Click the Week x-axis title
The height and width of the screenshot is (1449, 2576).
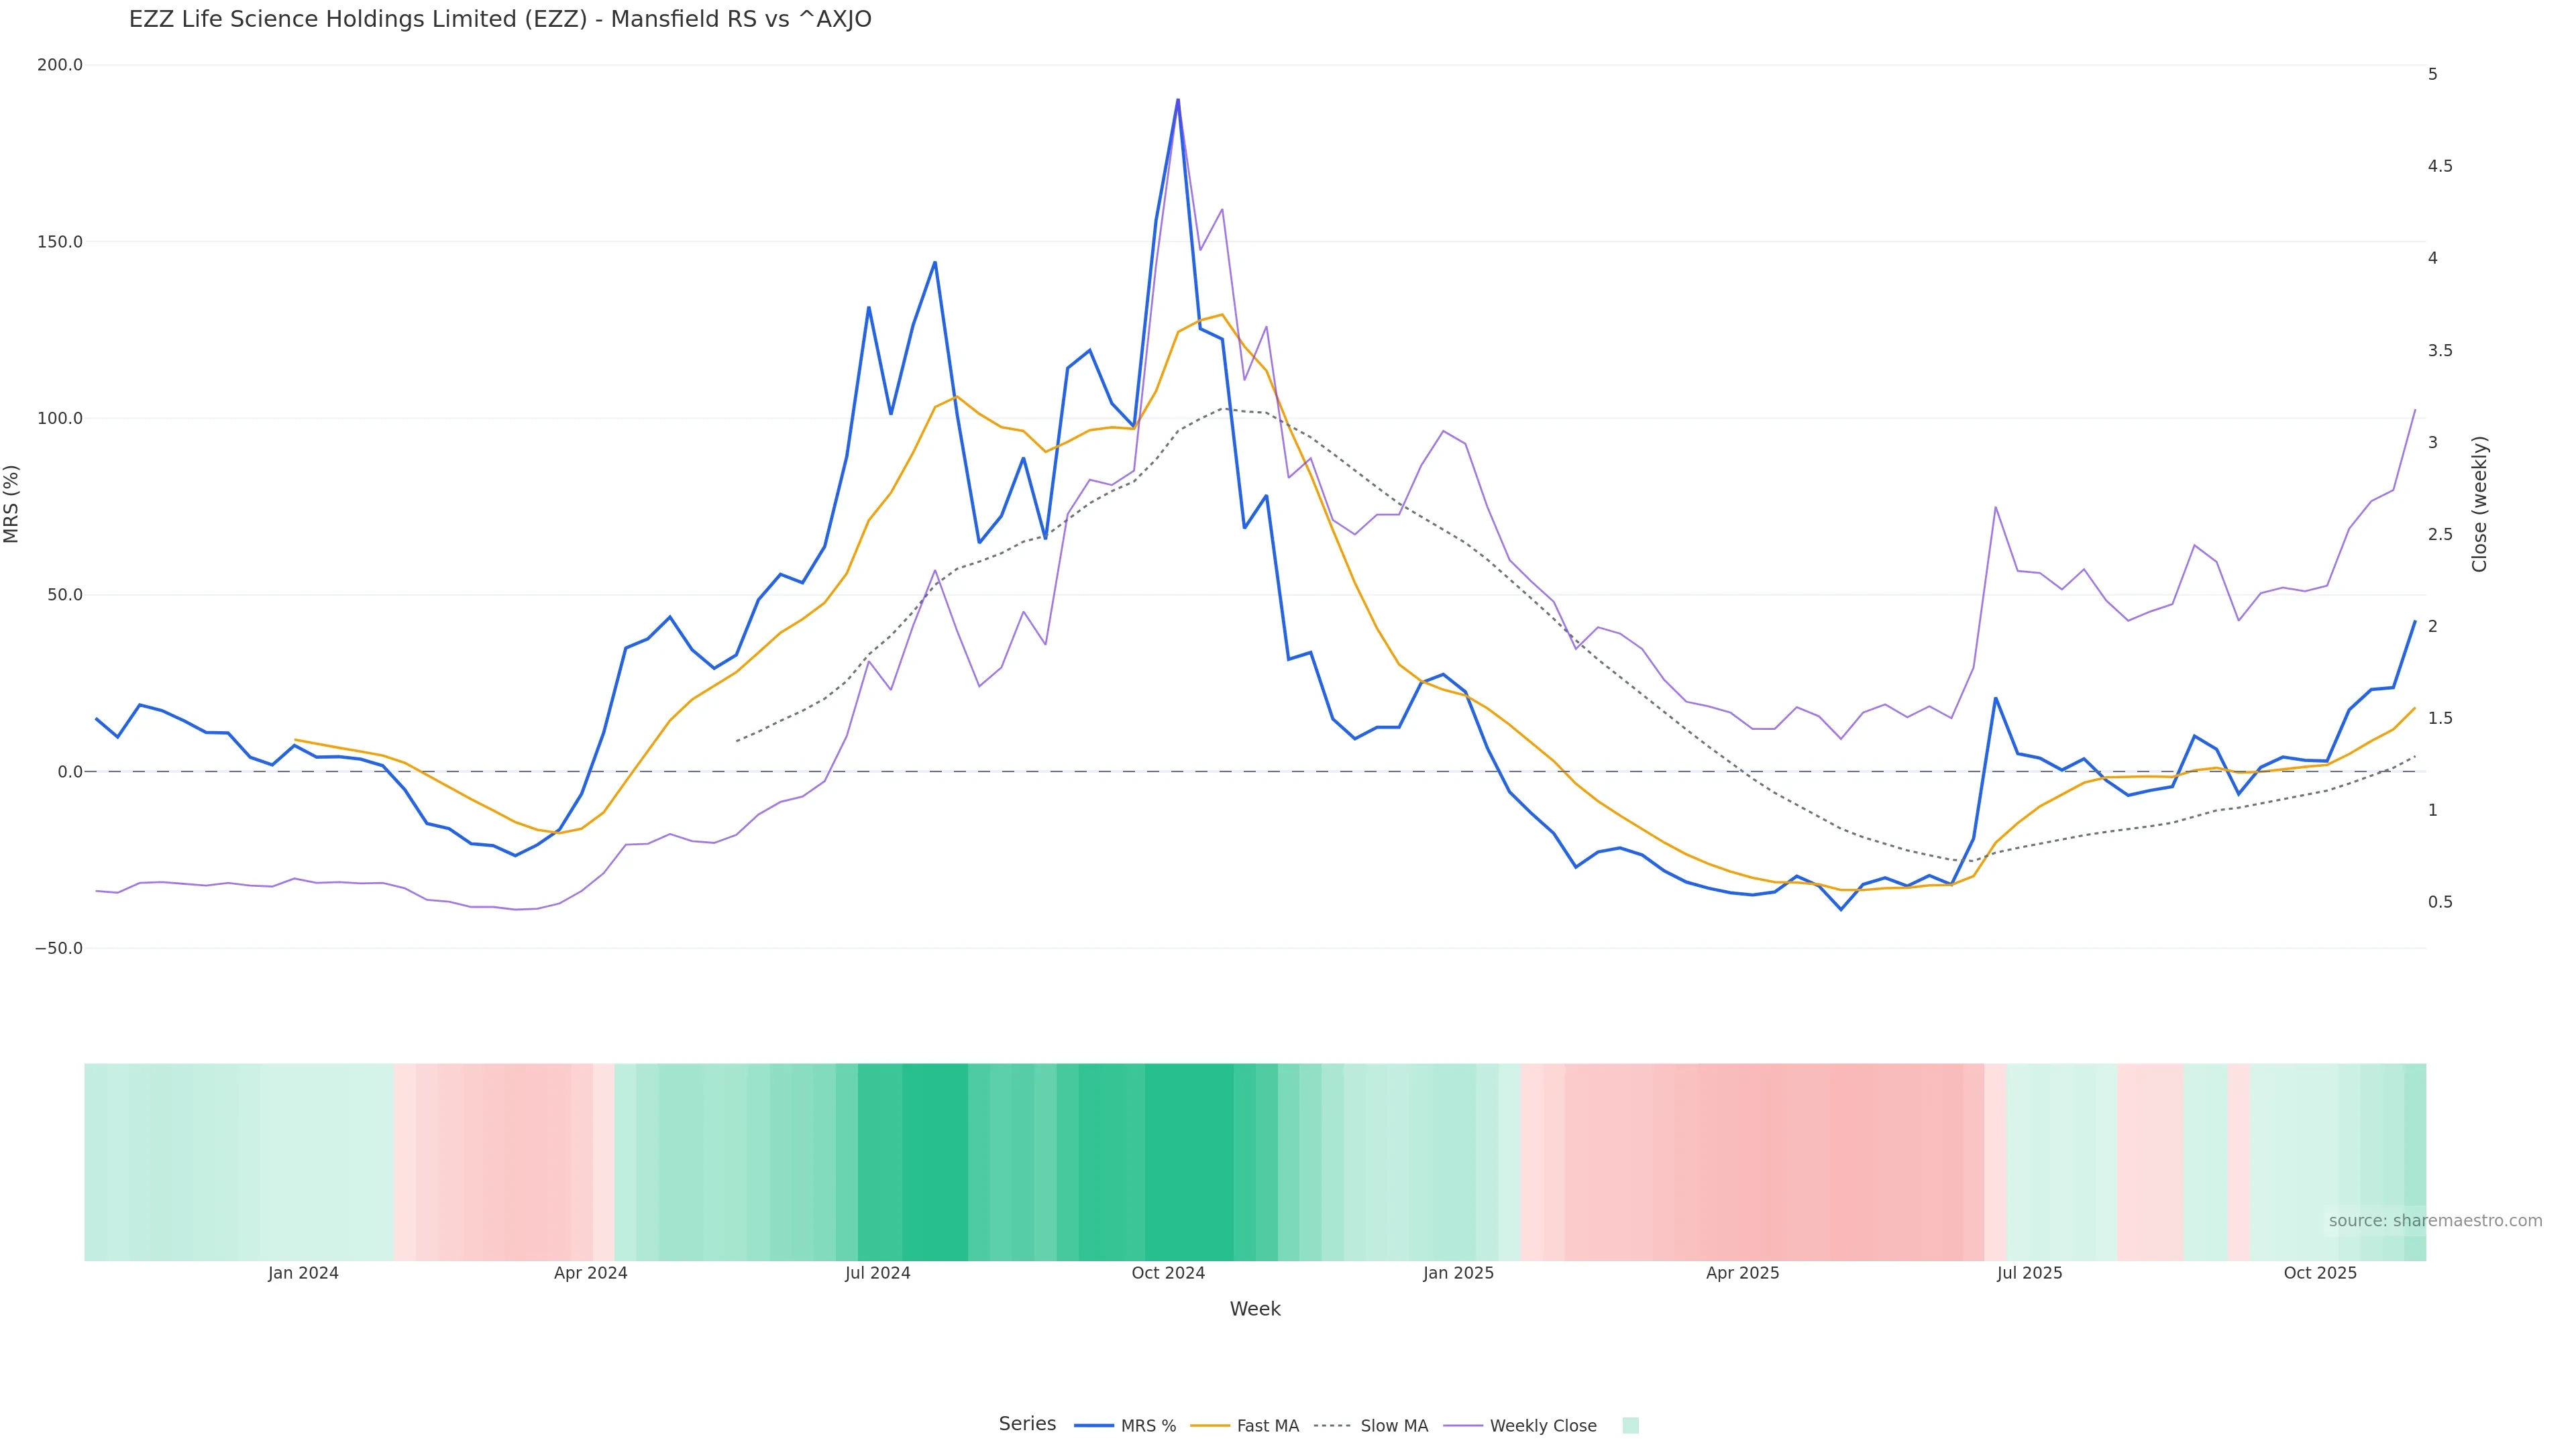(1255, 1309)
